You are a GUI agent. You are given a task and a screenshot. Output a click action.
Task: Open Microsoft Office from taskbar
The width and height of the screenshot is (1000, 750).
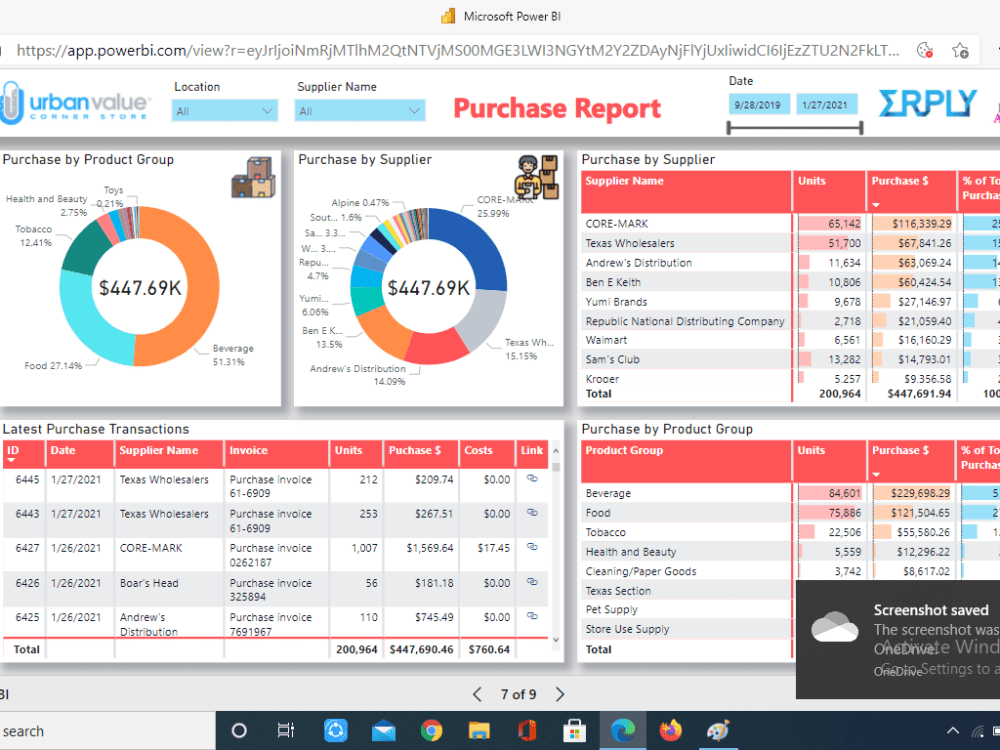coord(527,731)
